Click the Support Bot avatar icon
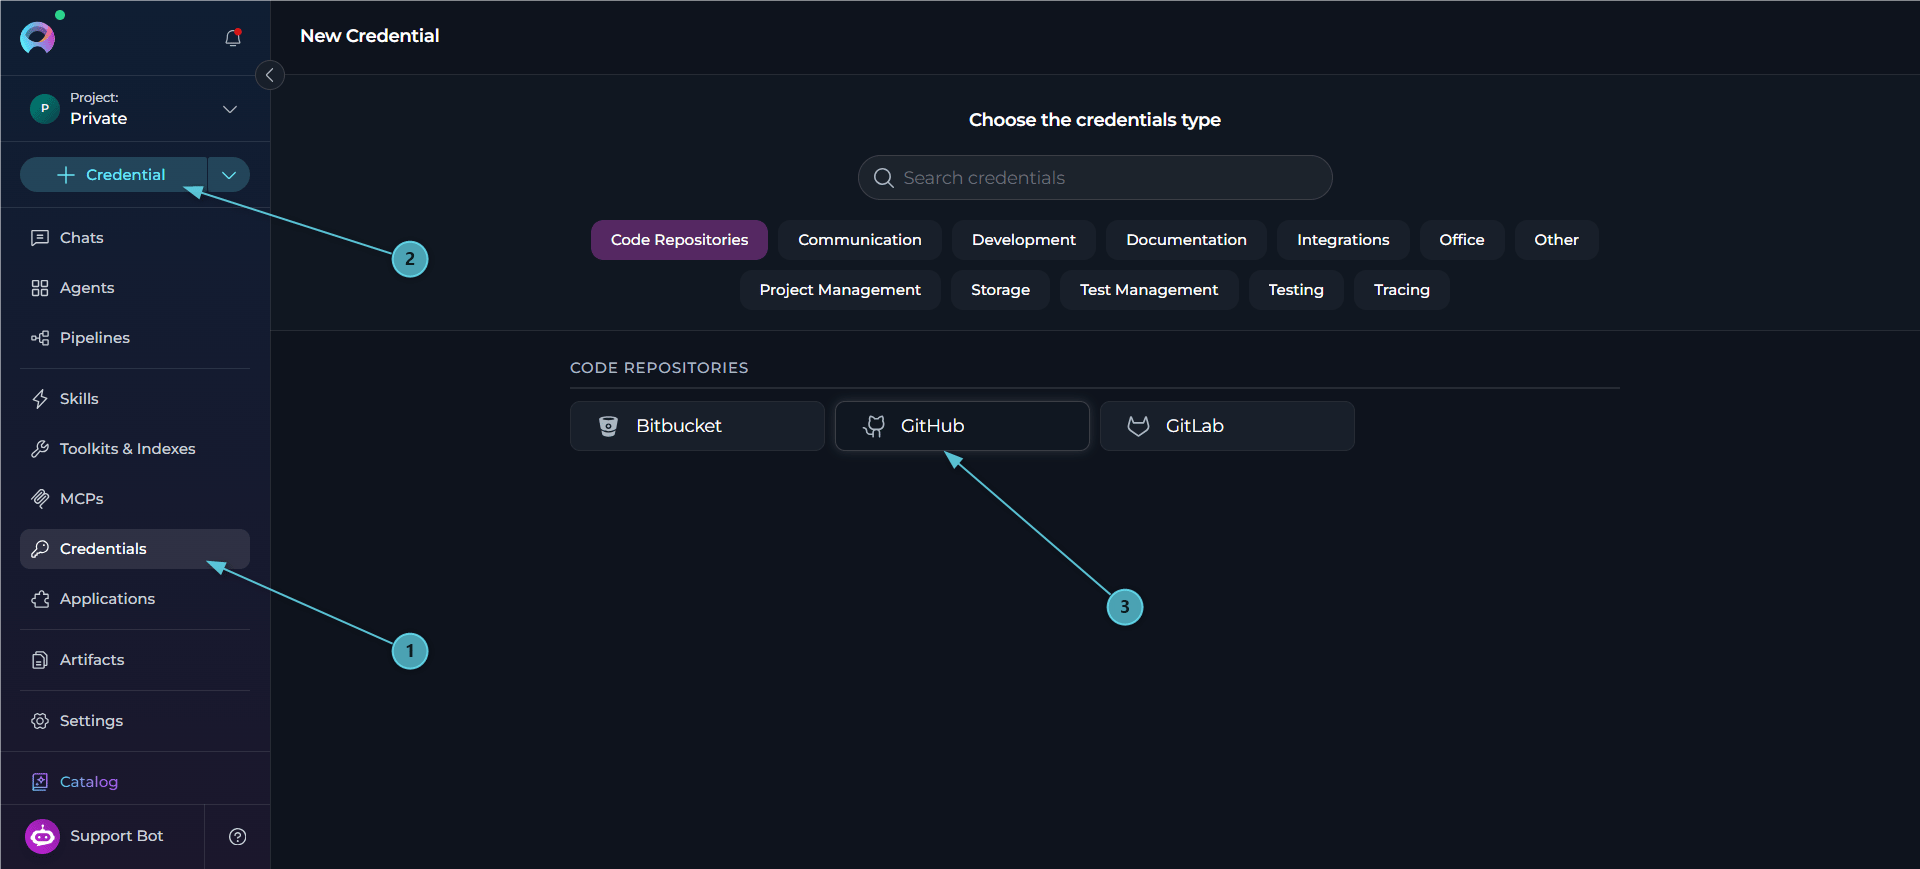The width and height of the screenshot is (1920, 869). (x=42, y=836)
